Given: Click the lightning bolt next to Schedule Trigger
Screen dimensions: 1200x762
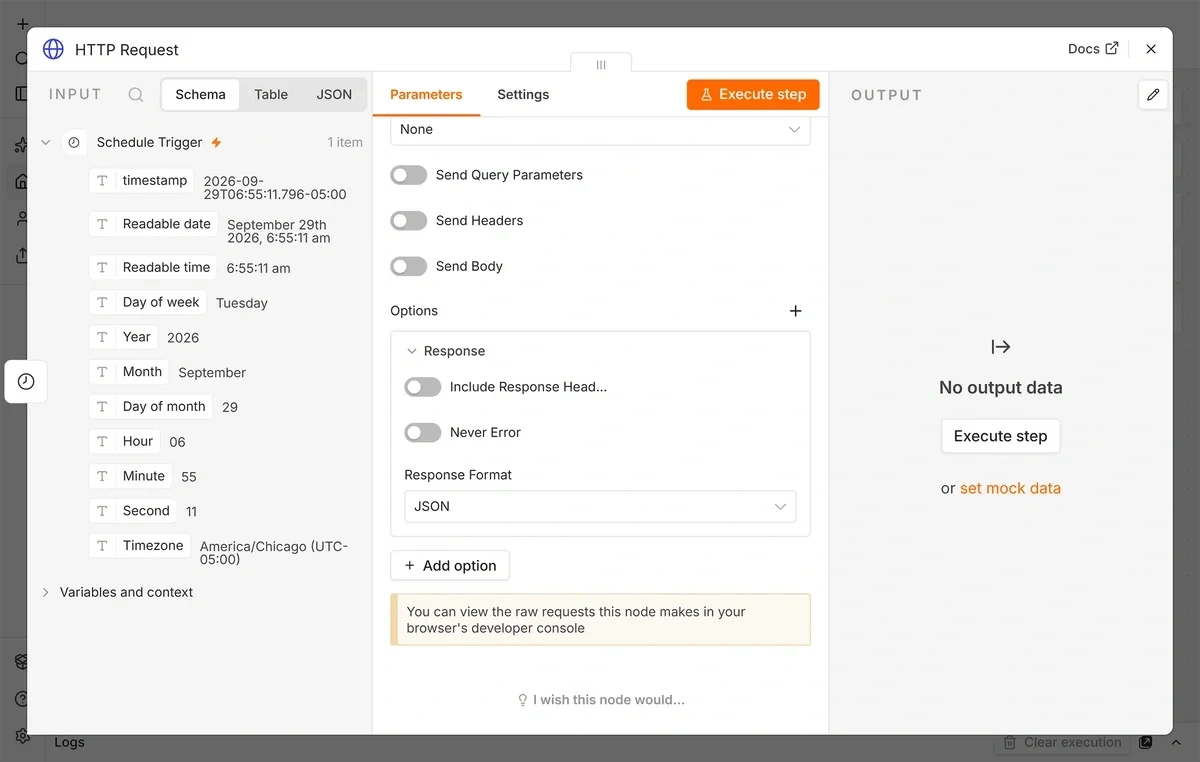Looking at the screenshot, I should coord(216,143).
